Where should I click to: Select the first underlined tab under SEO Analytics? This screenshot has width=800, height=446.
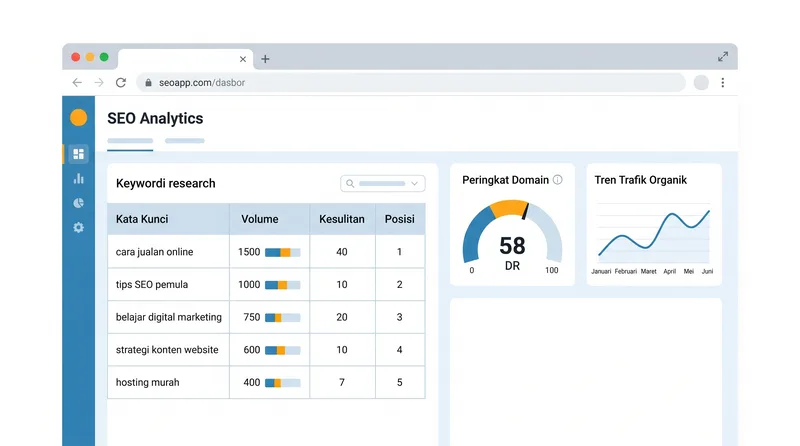click(130, 142)
